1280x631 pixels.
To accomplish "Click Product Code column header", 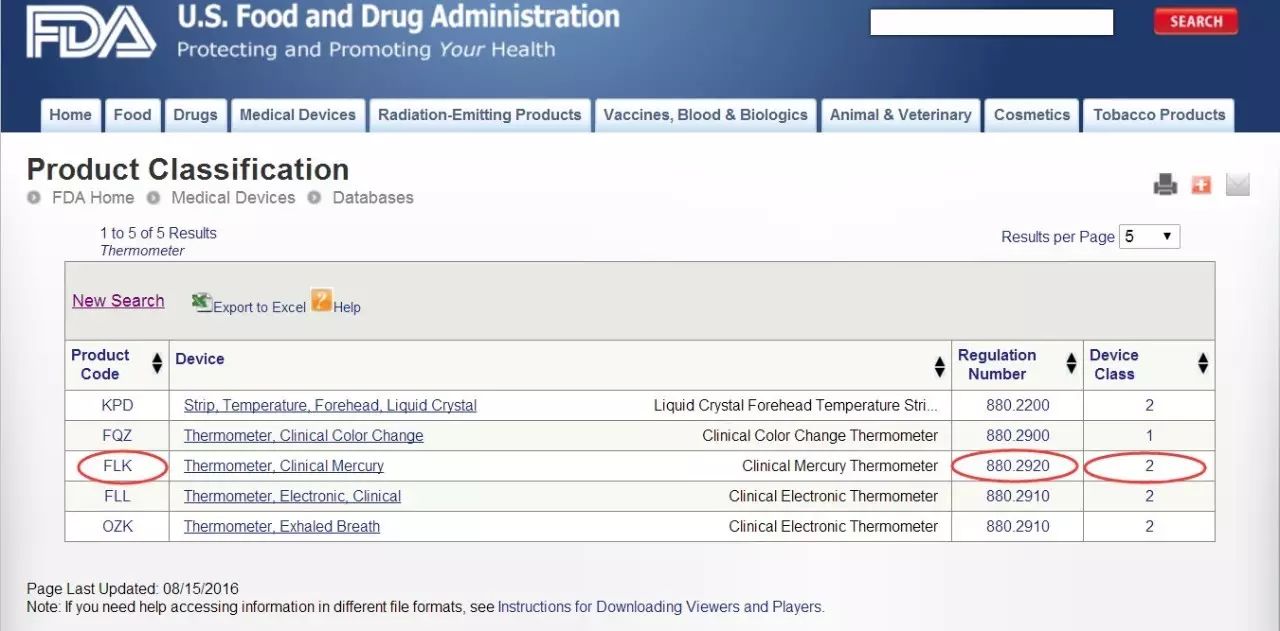I will pyautogui.click(x=100, y=364).
